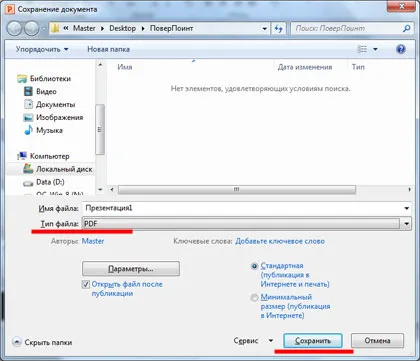Click the Музыка note icon
420x361 pixels.
point(29,130)
